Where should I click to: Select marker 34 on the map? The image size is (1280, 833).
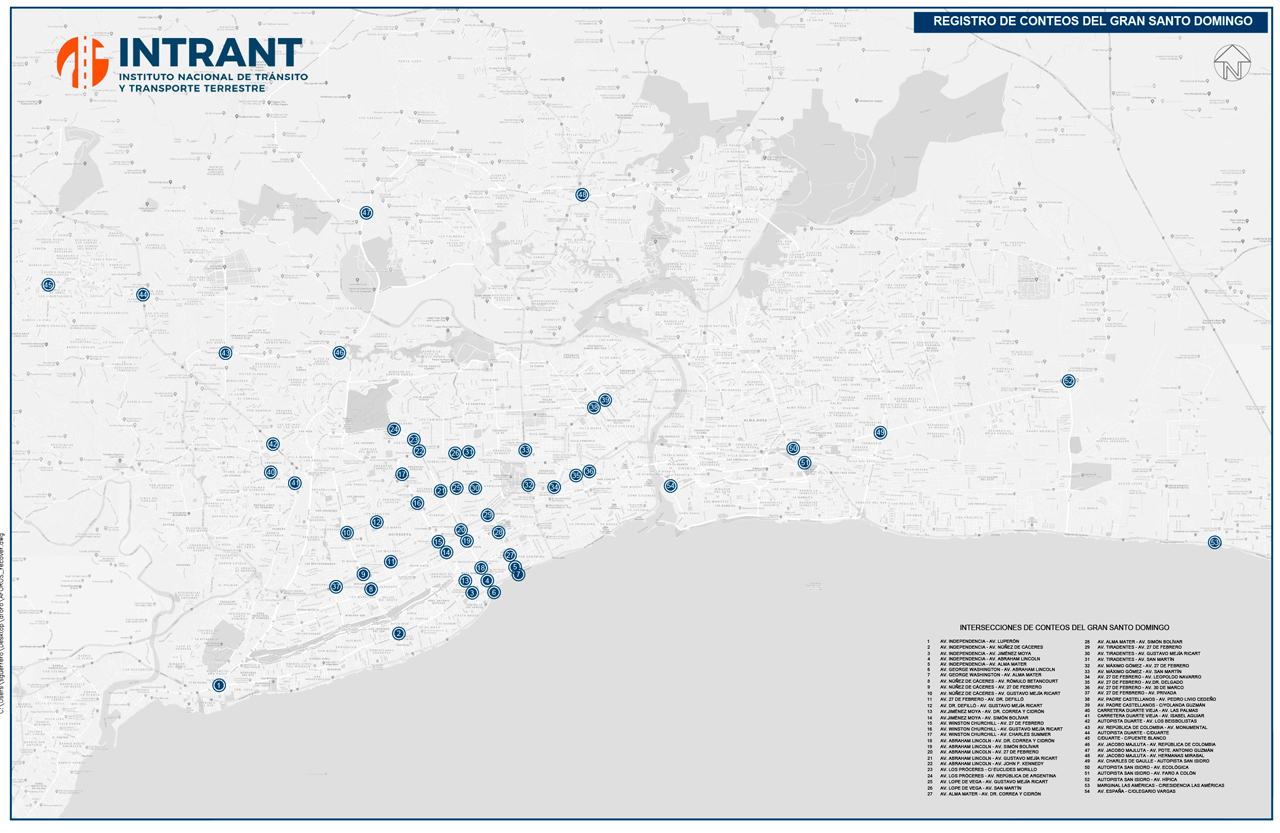click(x=554, y=487)
